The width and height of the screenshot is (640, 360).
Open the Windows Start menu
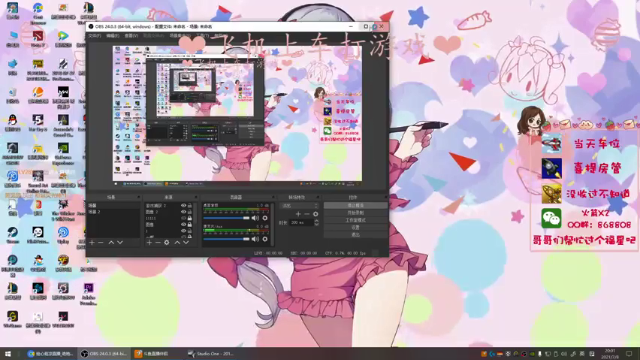8,353
